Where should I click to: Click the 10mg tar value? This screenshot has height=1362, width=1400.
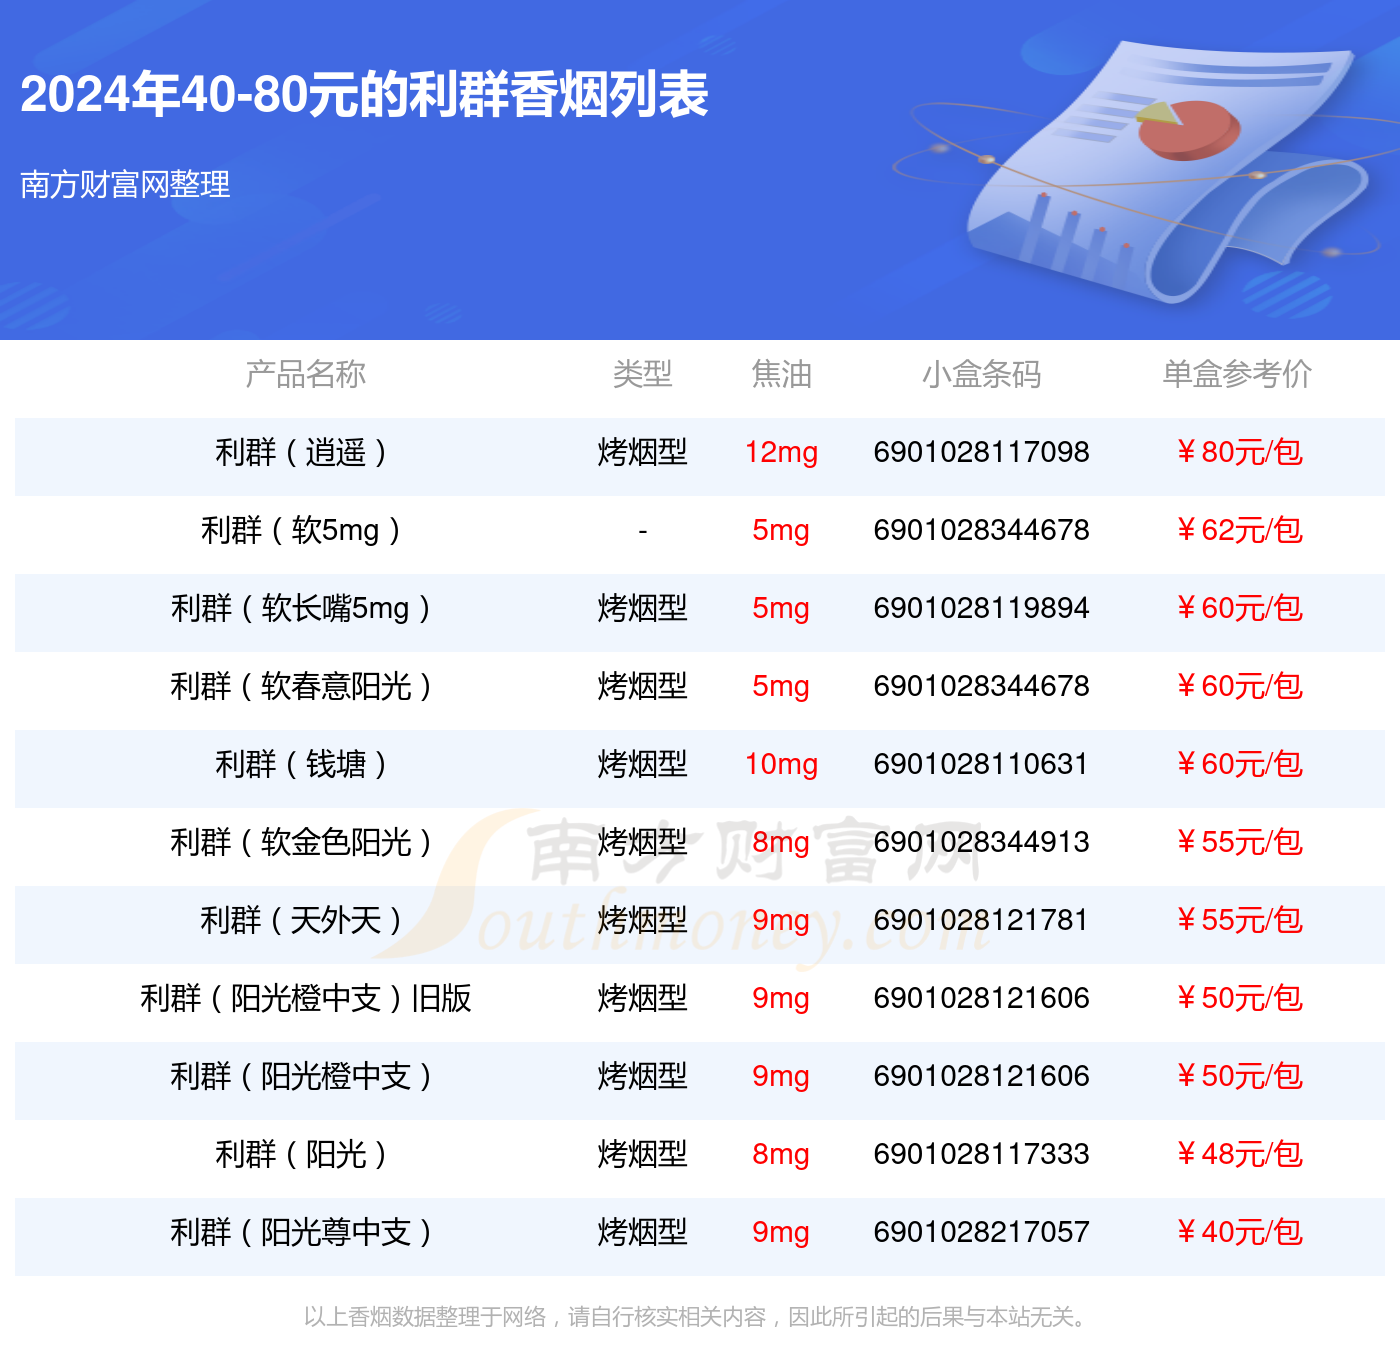point(781,764)
